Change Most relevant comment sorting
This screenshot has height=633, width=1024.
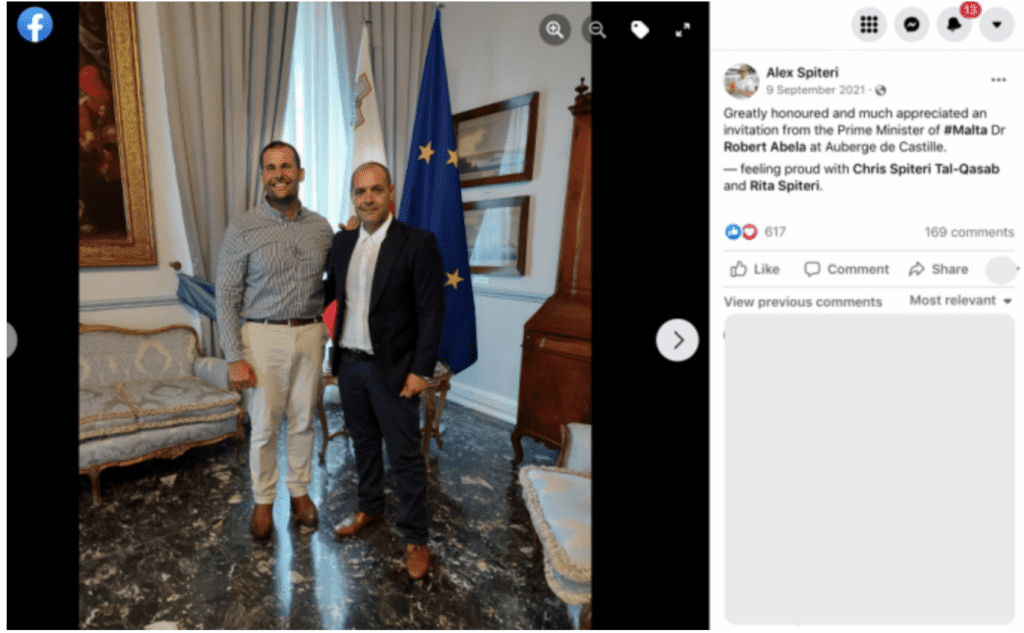click(961, 300)
